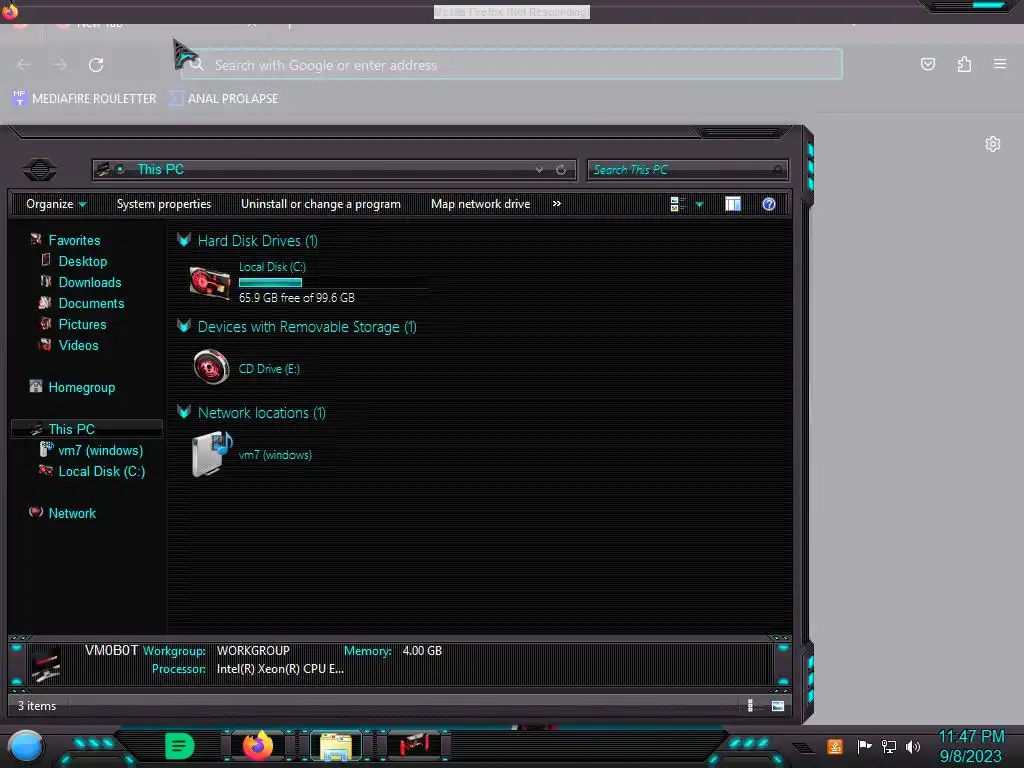
Task: Click the 4.00 GB memory value
Action: tap(422, 651)
